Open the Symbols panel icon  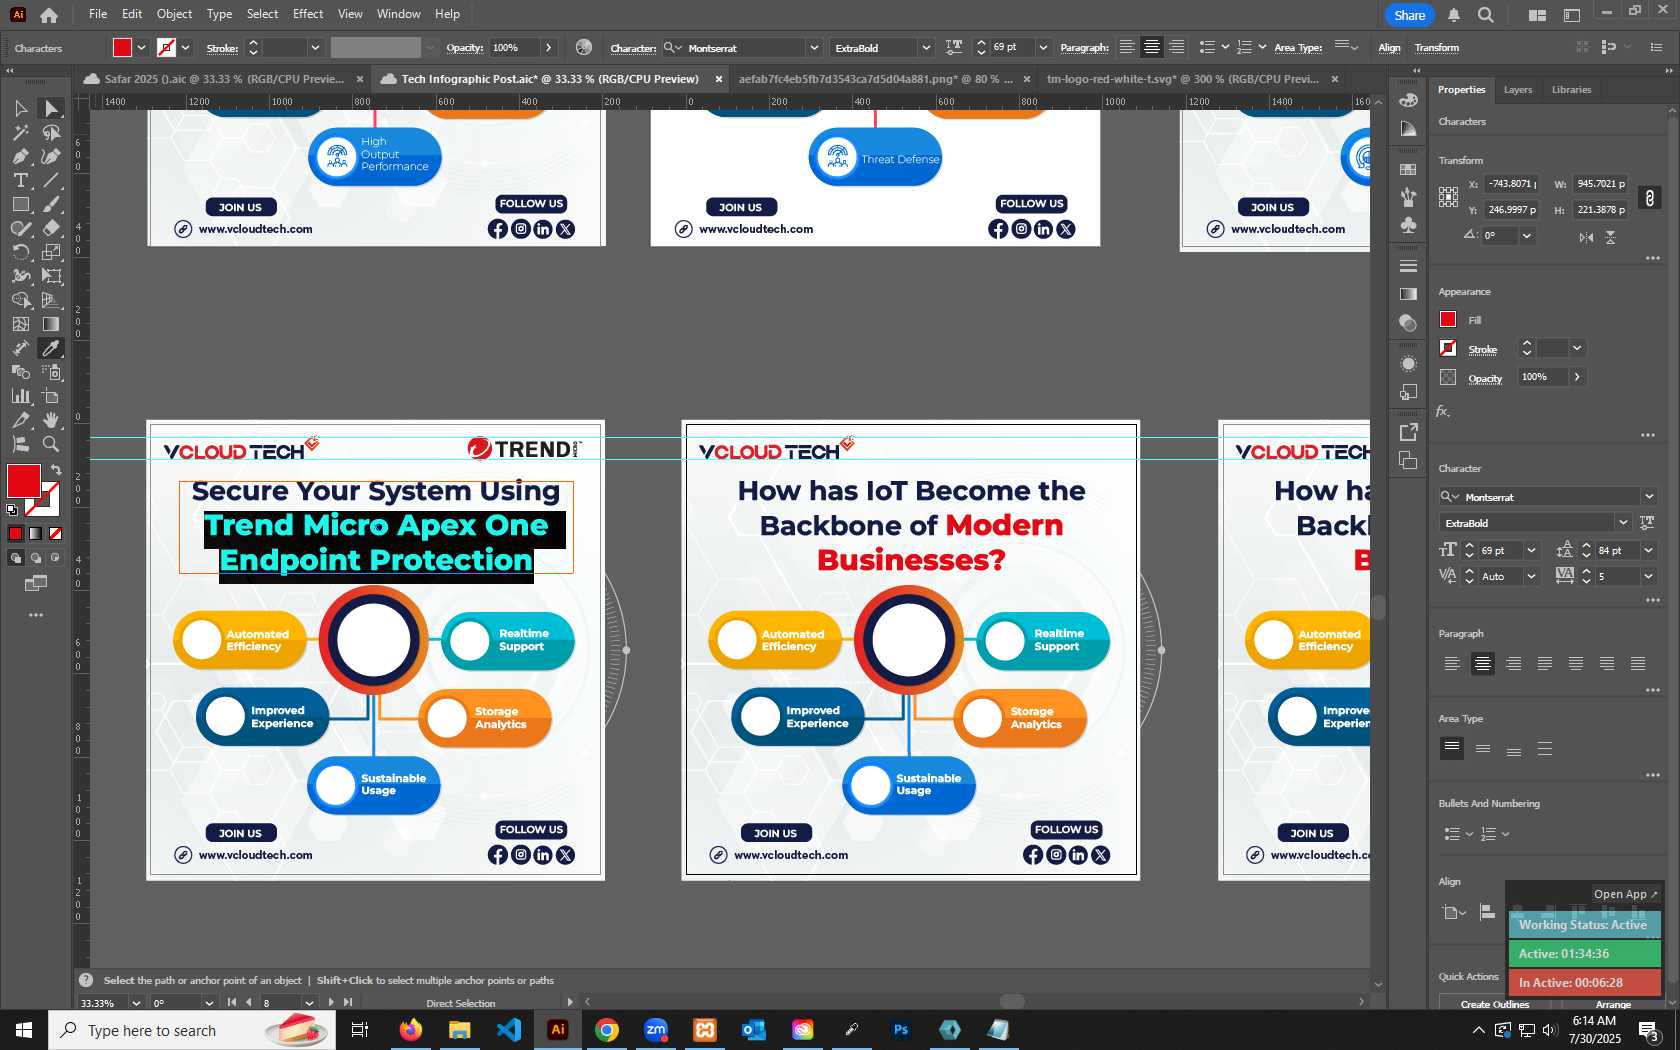pyautogui.click(x=1408, y=226)
